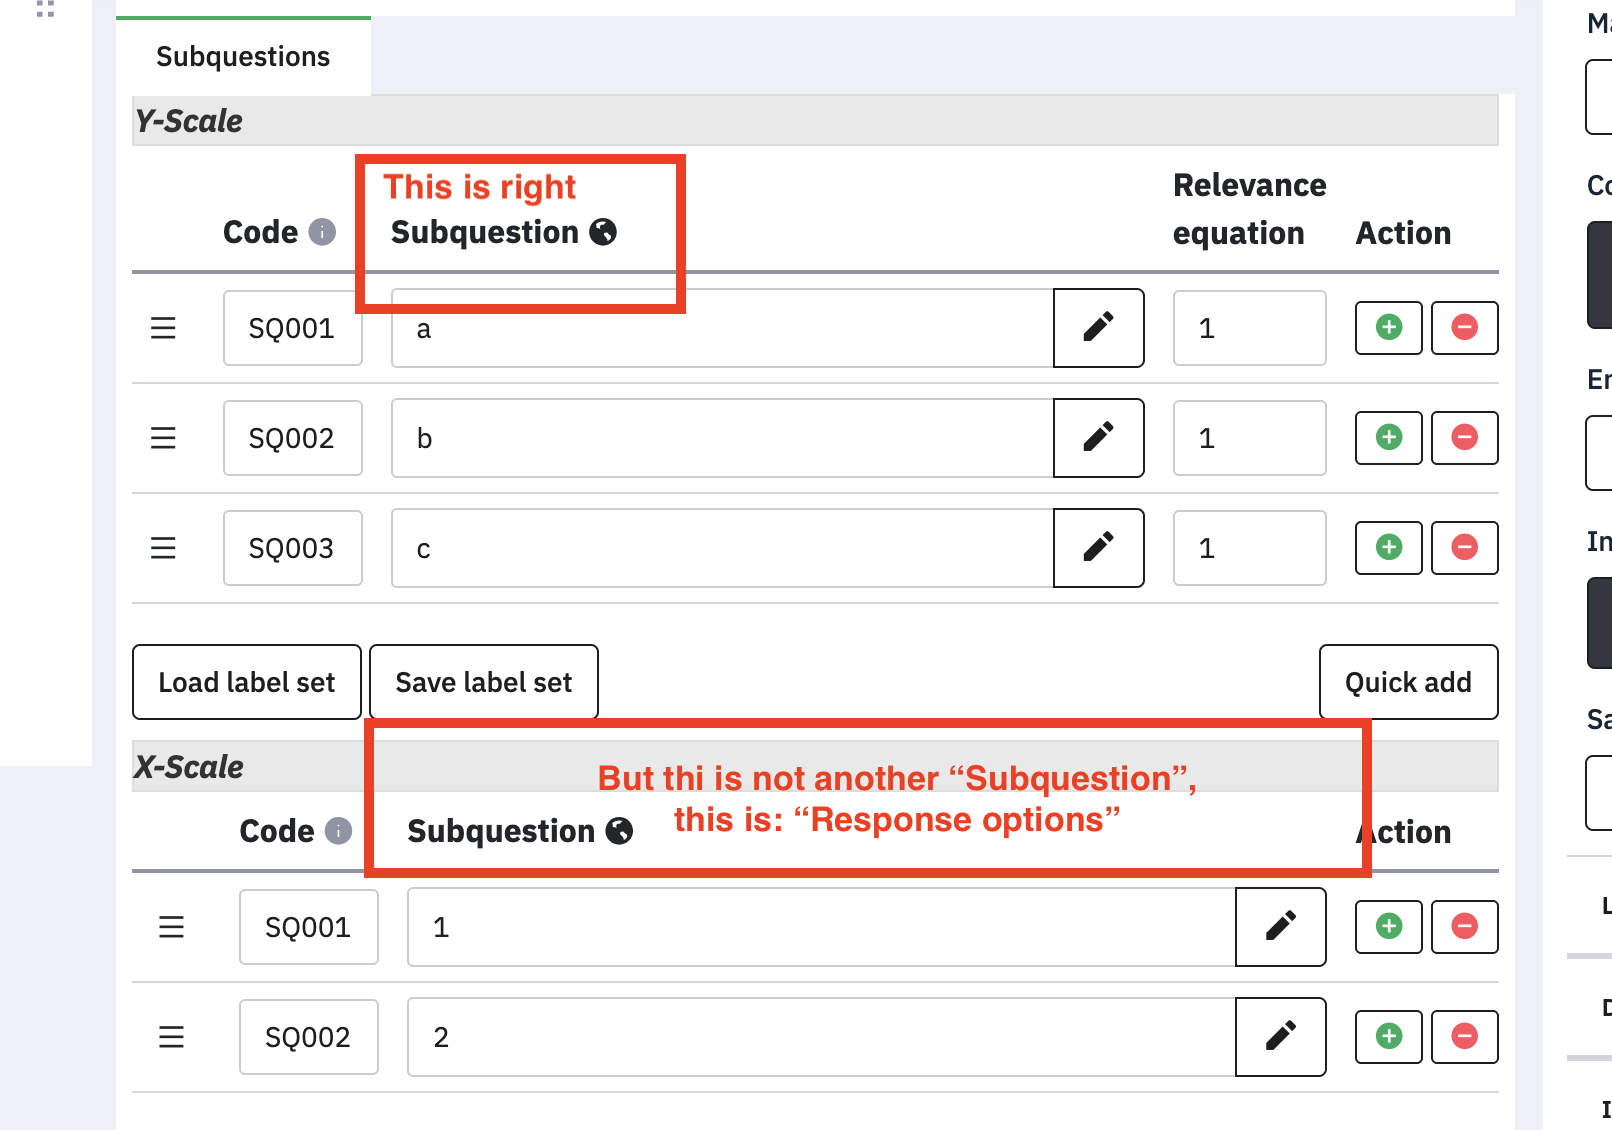Image resolution: width=1612 pixels, height=1130 pixels.
Task: Click red minus icon in Y-Scale SQ001 row
Action: [1464, 328]
